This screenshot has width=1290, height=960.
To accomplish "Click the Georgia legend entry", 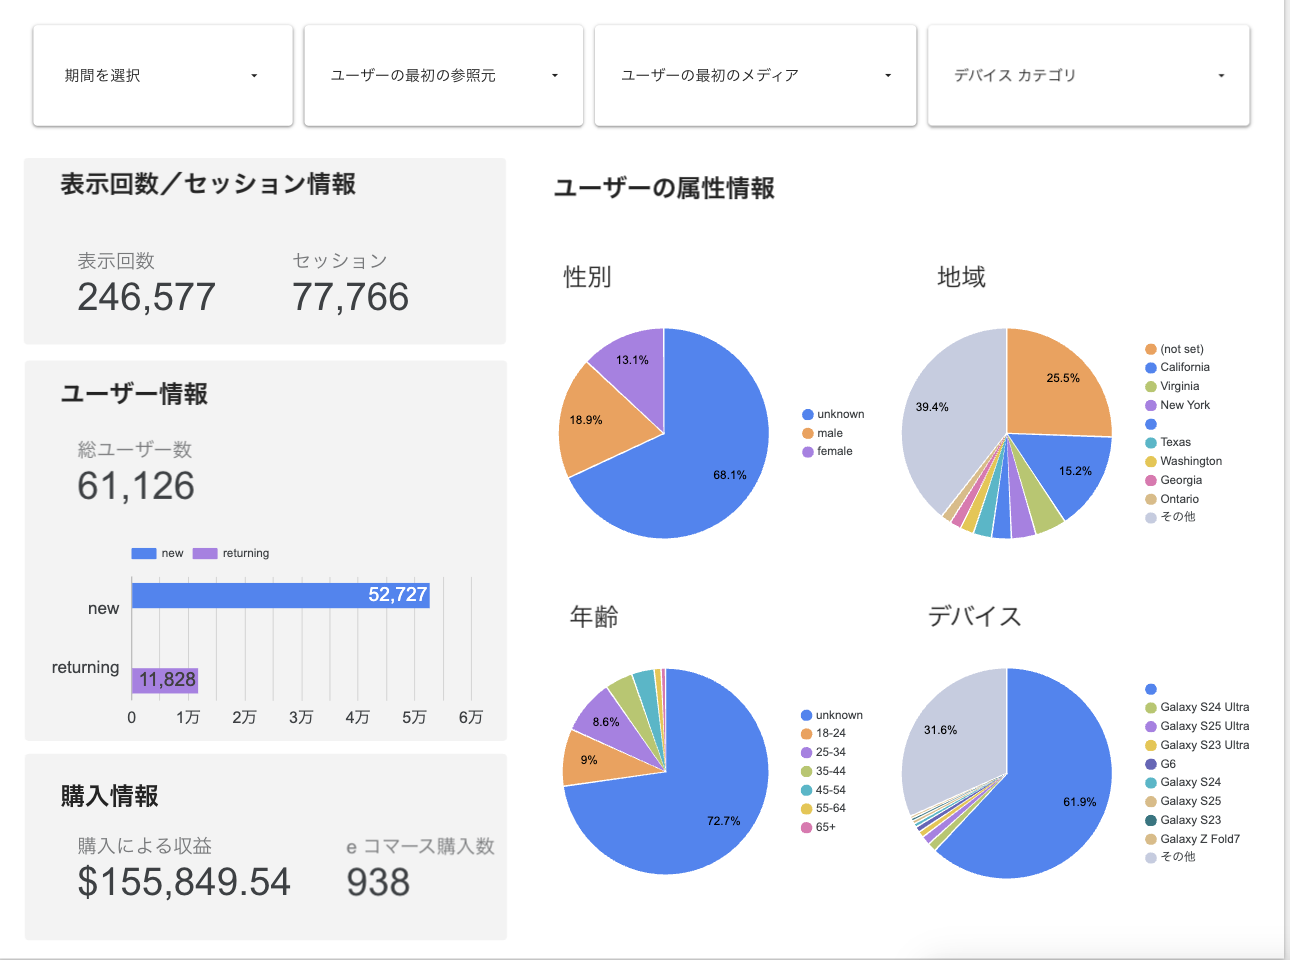I will click(1173, 480).
